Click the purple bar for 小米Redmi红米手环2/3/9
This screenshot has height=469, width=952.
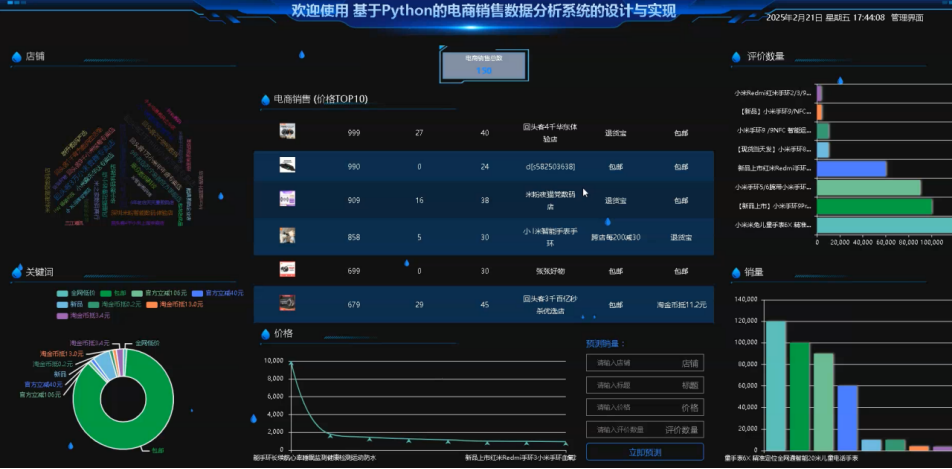pos(820,93)
